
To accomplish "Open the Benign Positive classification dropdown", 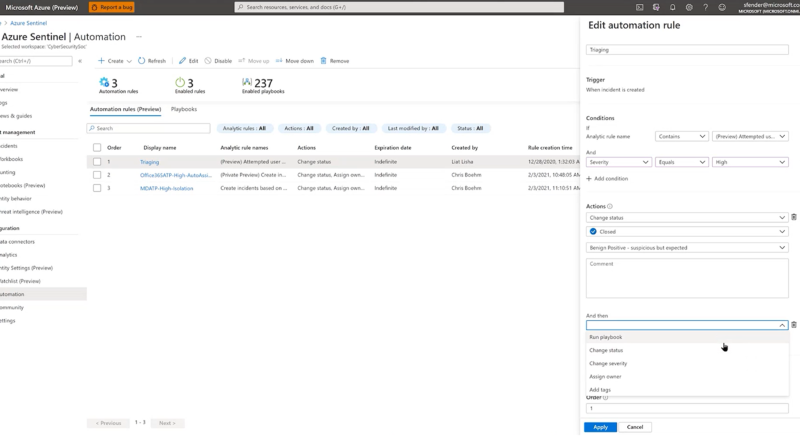I will pyautogui.click(x=687, y=248).
